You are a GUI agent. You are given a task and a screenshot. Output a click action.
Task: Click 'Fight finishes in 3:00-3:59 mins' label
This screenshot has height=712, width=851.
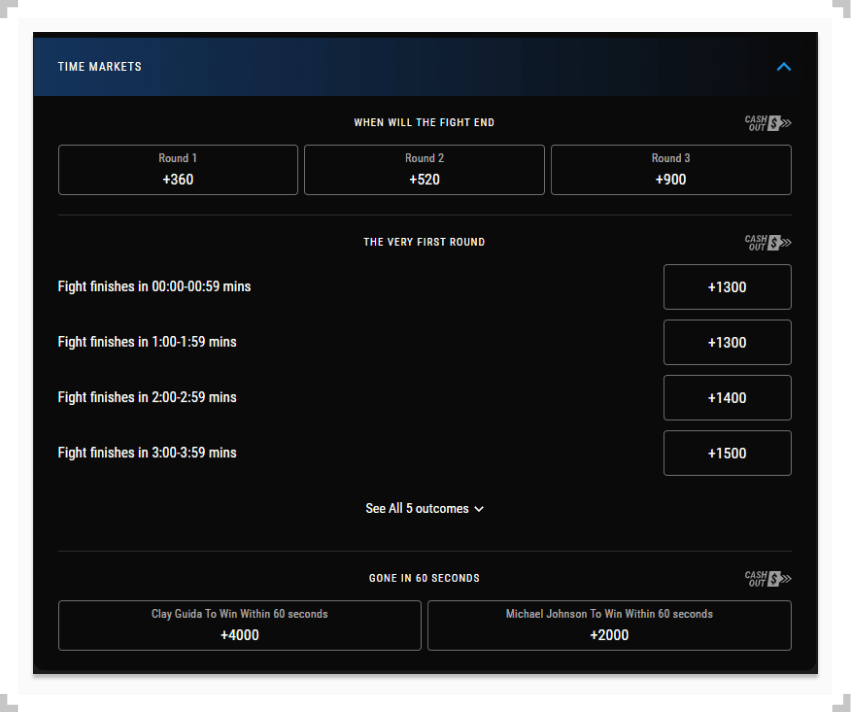click(147, 453)
